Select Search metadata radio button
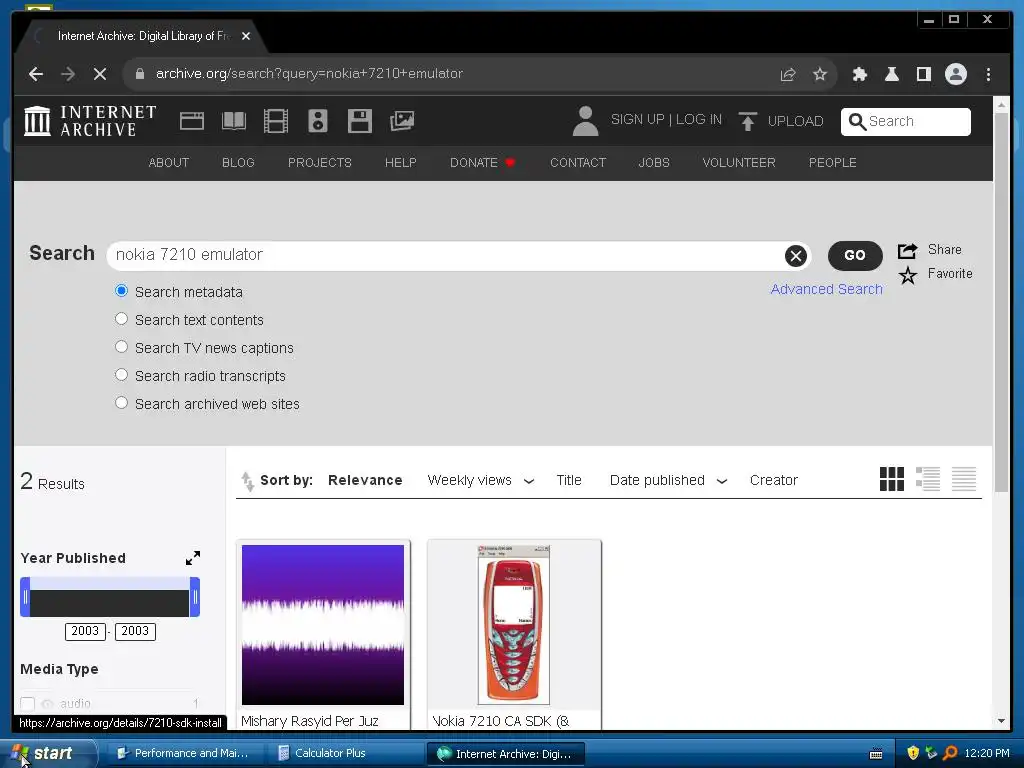 (x=121, y=291)
